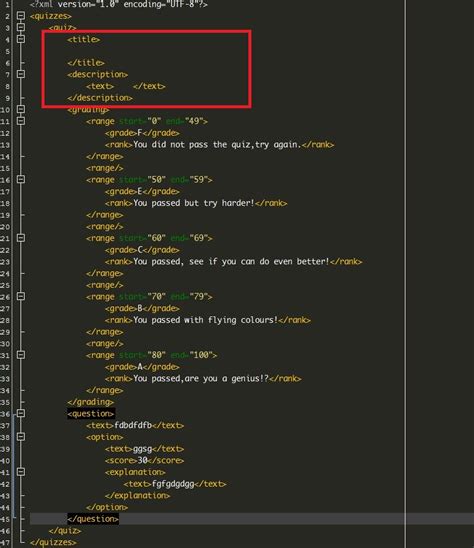474x548 pixels.
Task: Collapse the <grading> section fold marker
Action: click(21, 109)
